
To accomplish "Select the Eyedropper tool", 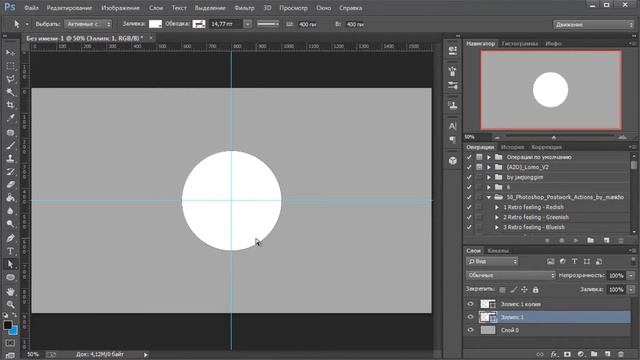I will point(11,118).
